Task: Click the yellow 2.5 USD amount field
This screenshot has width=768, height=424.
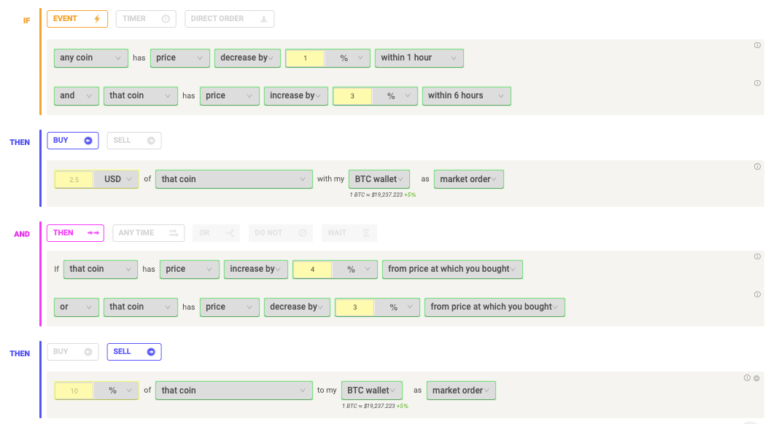Action: (x=73, y=179)
